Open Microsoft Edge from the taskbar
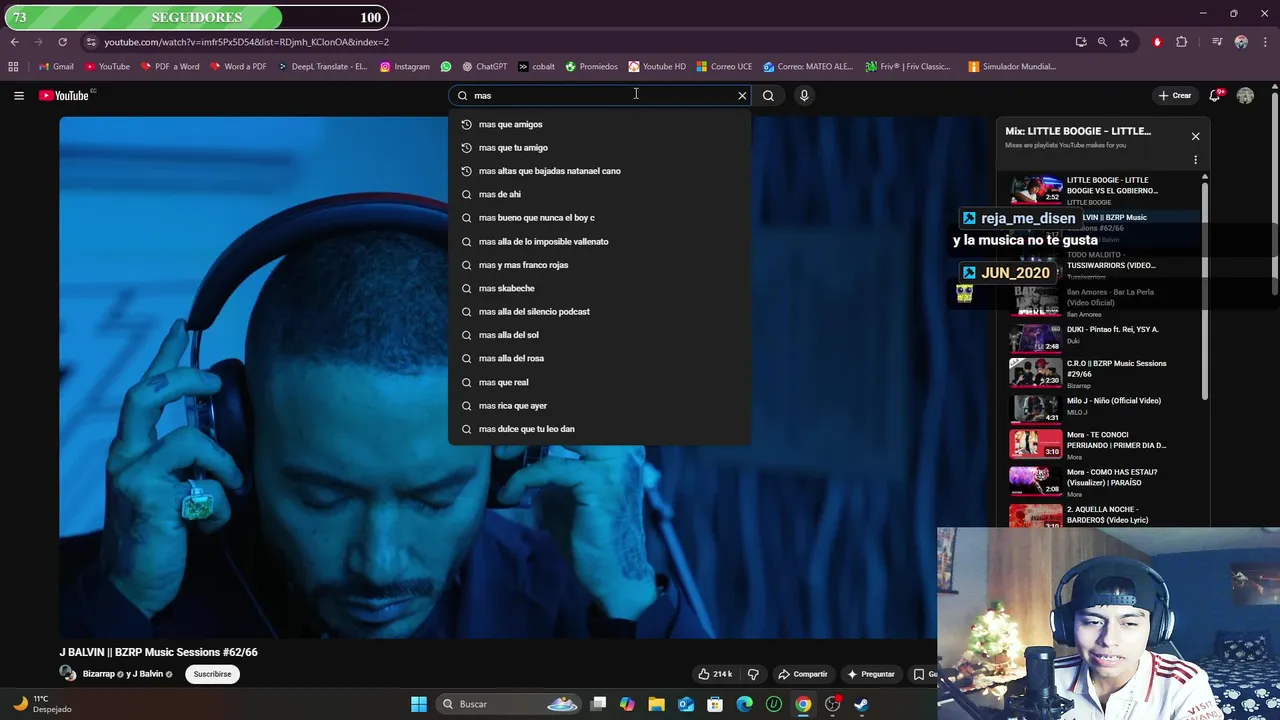The width and height of the screenshot is (1280, 720). click(744, 704)
